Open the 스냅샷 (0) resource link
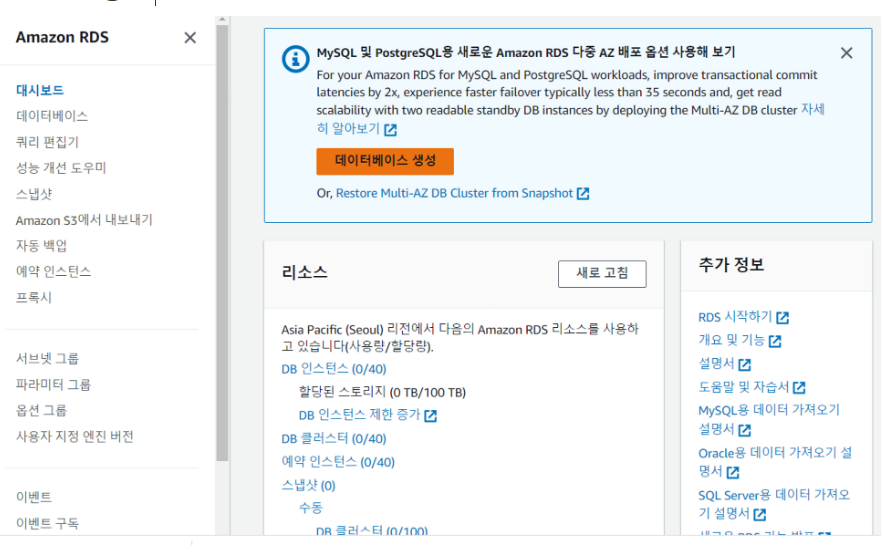Image resolution: width=883 pixels, height=552 pixels. point(309,486)
